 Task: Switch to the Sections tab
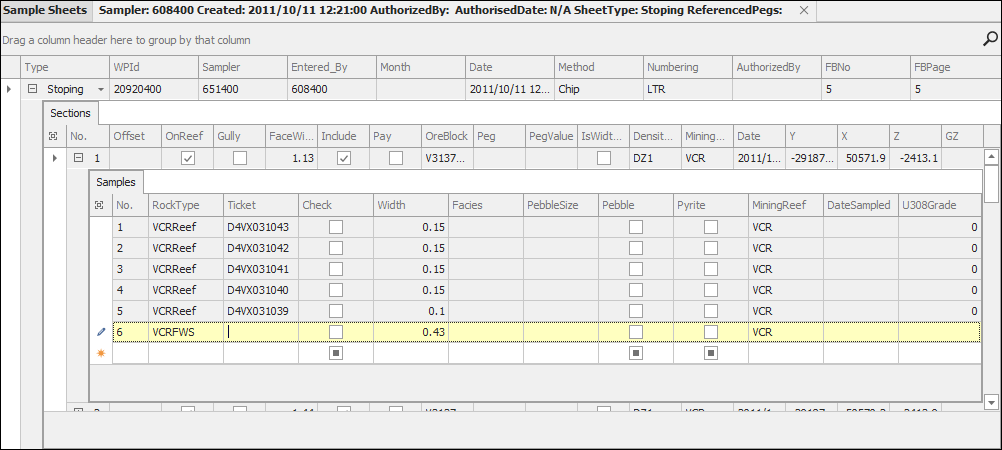point(70,113)
